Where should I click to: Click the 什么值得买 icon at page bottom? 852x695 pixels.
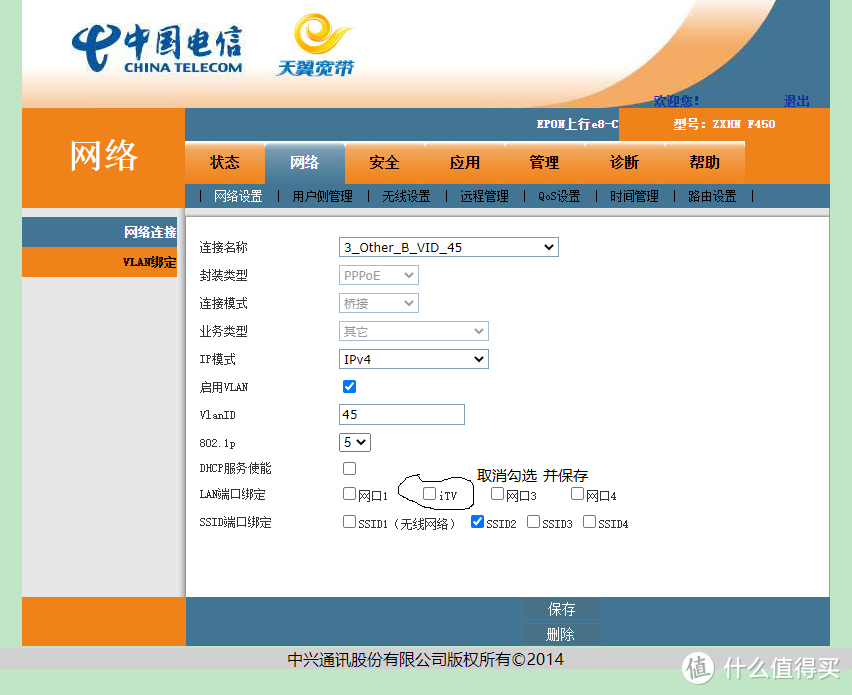[x=699, y=669]
